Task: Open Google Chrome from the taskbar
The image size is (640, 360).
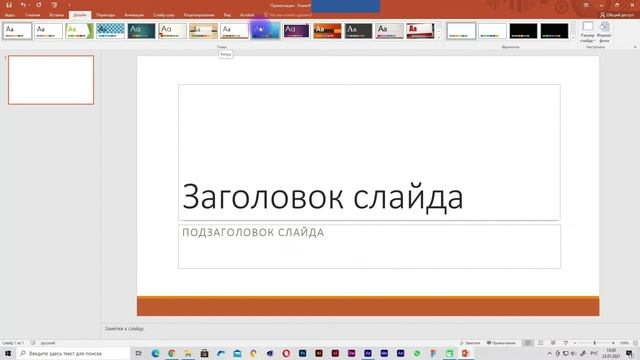Action: (172, 353)
